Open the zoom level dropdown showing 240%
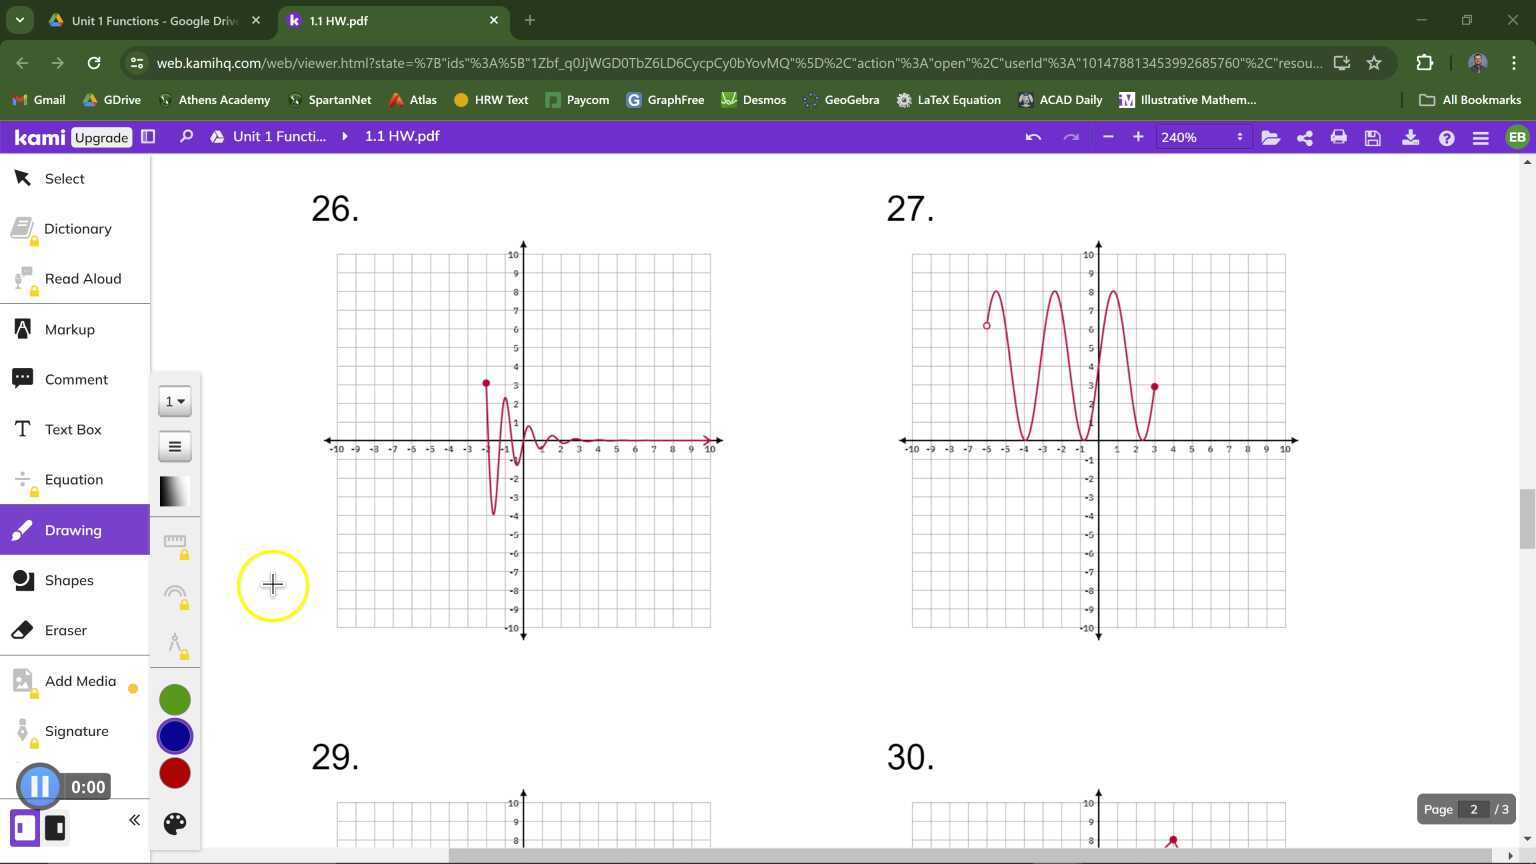The height and width of the screenshot is (864, 1536). [x=1201, y=137]
